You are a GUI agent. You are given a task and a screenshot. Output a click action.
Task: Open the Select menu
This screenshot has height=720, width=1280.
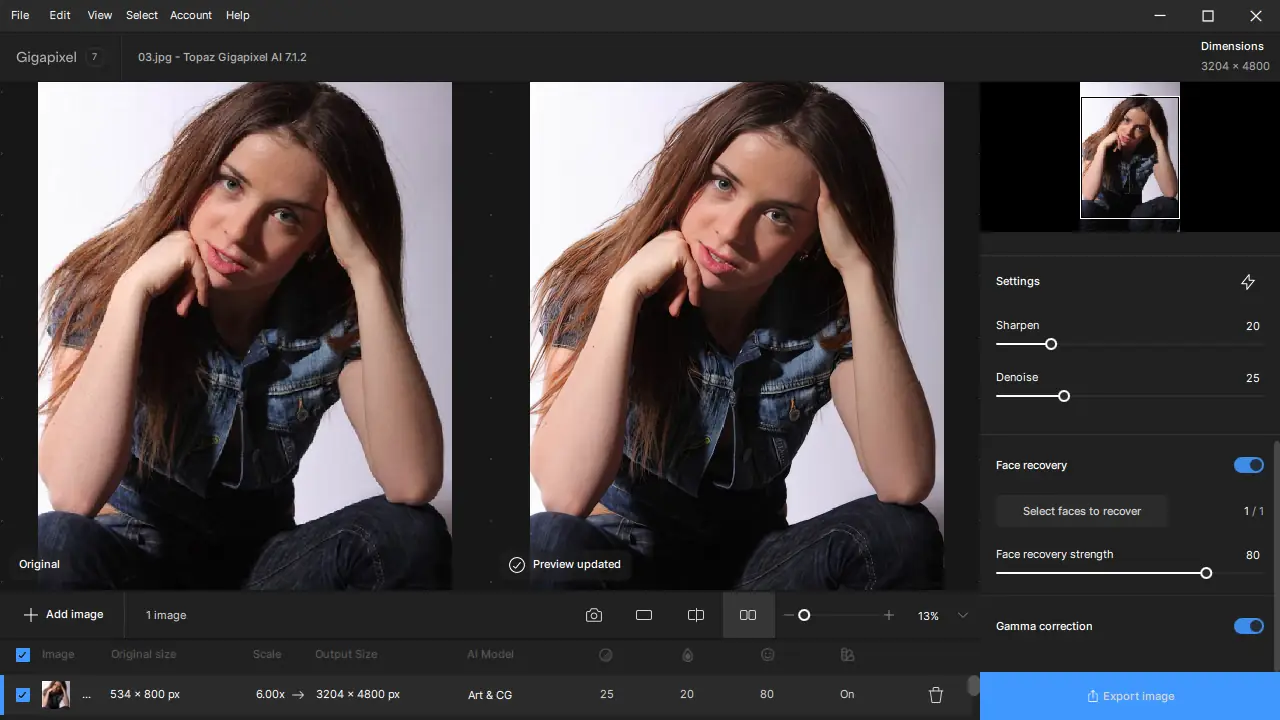coord(142,15)
